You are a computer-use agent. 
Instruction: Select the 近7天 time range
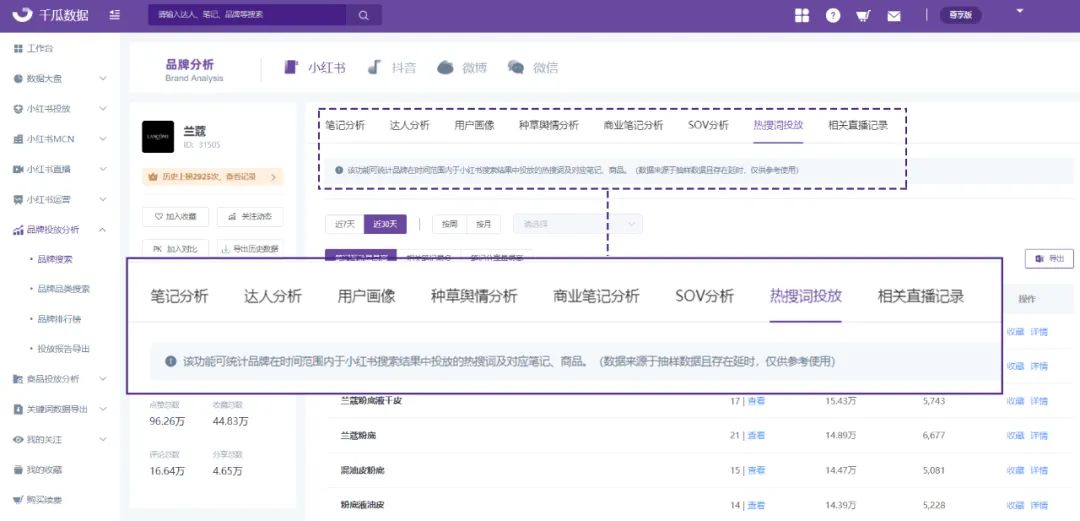(x=344, y=224)
